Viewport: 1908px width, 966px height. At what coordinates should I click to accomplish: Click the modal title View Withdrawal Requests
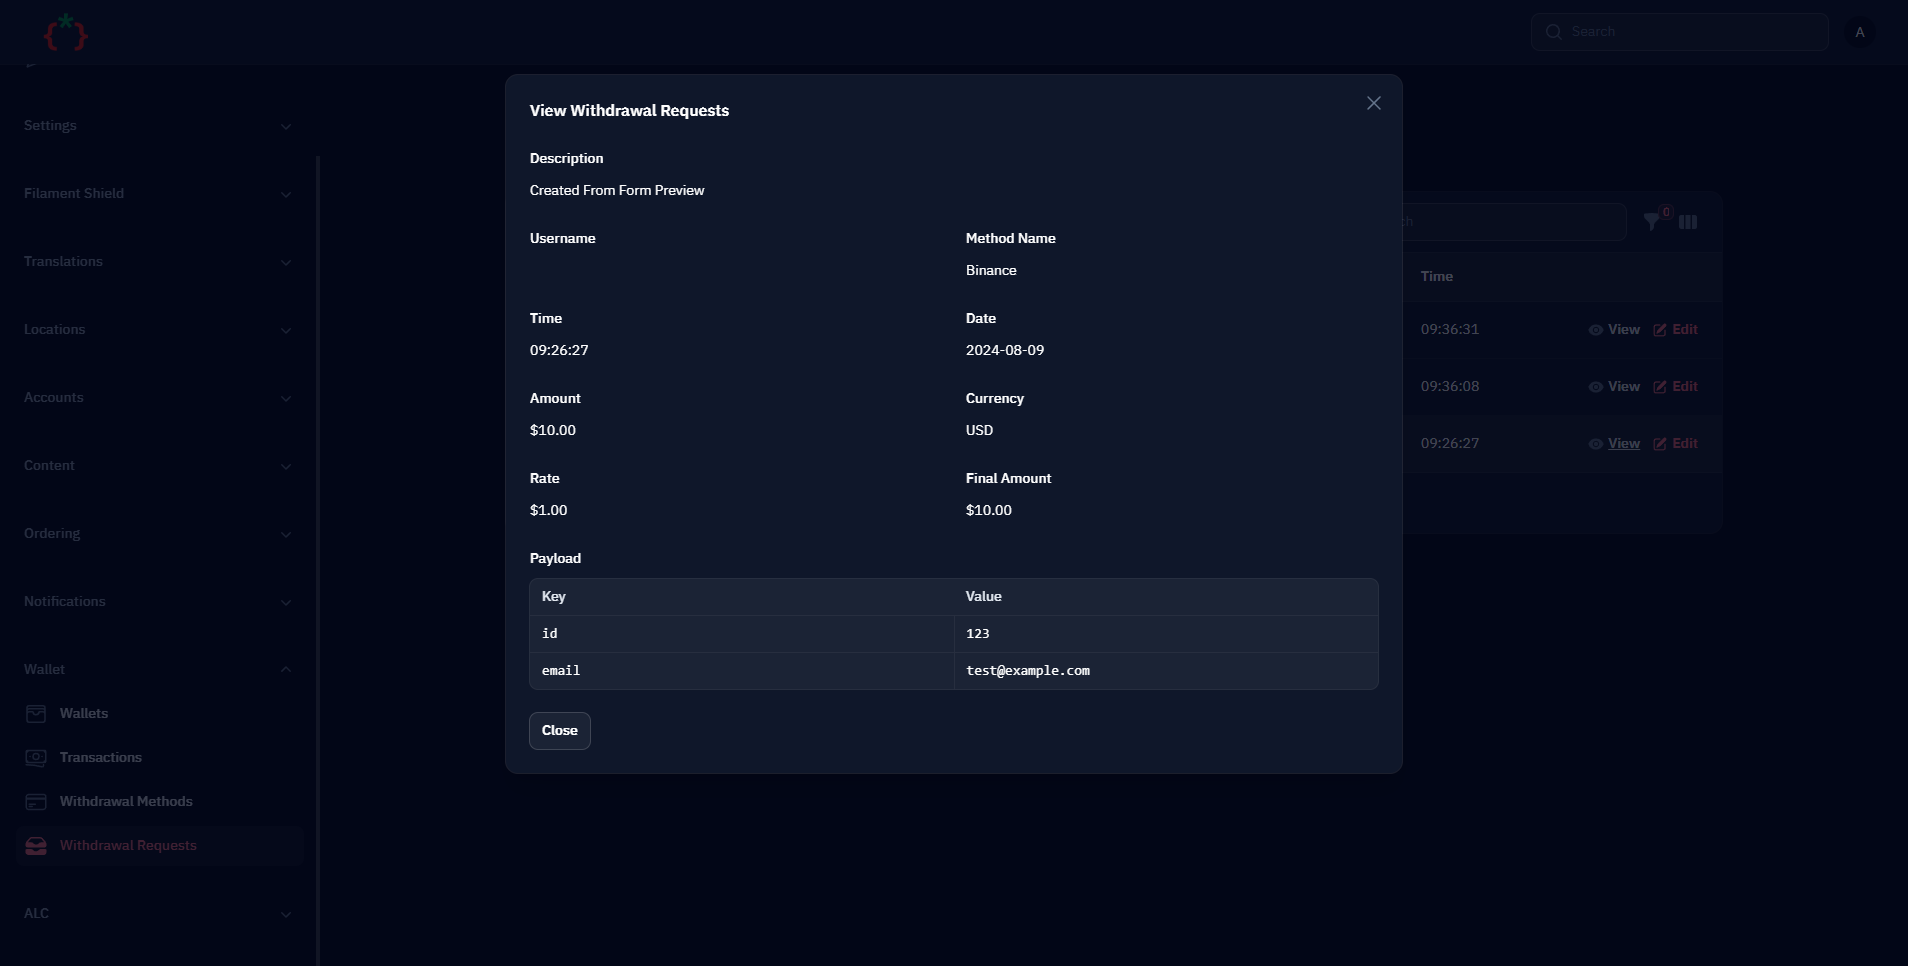pyautogui.click(x=629, y=111)
